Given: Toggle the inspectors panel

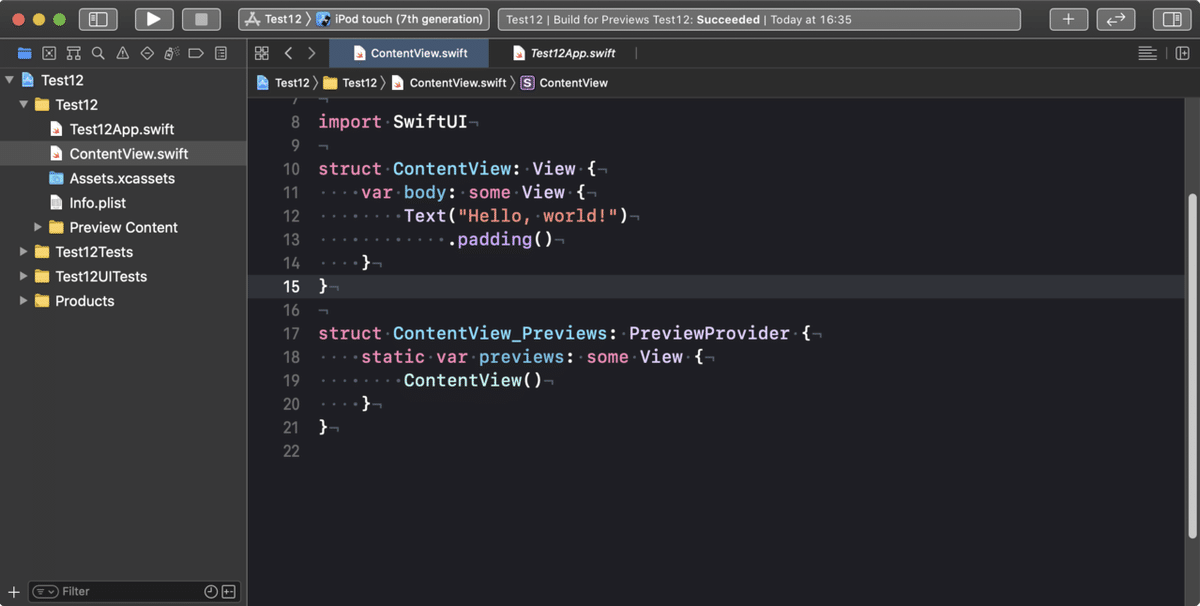Looking at the screenshot, I should [x=1172, y=19].
